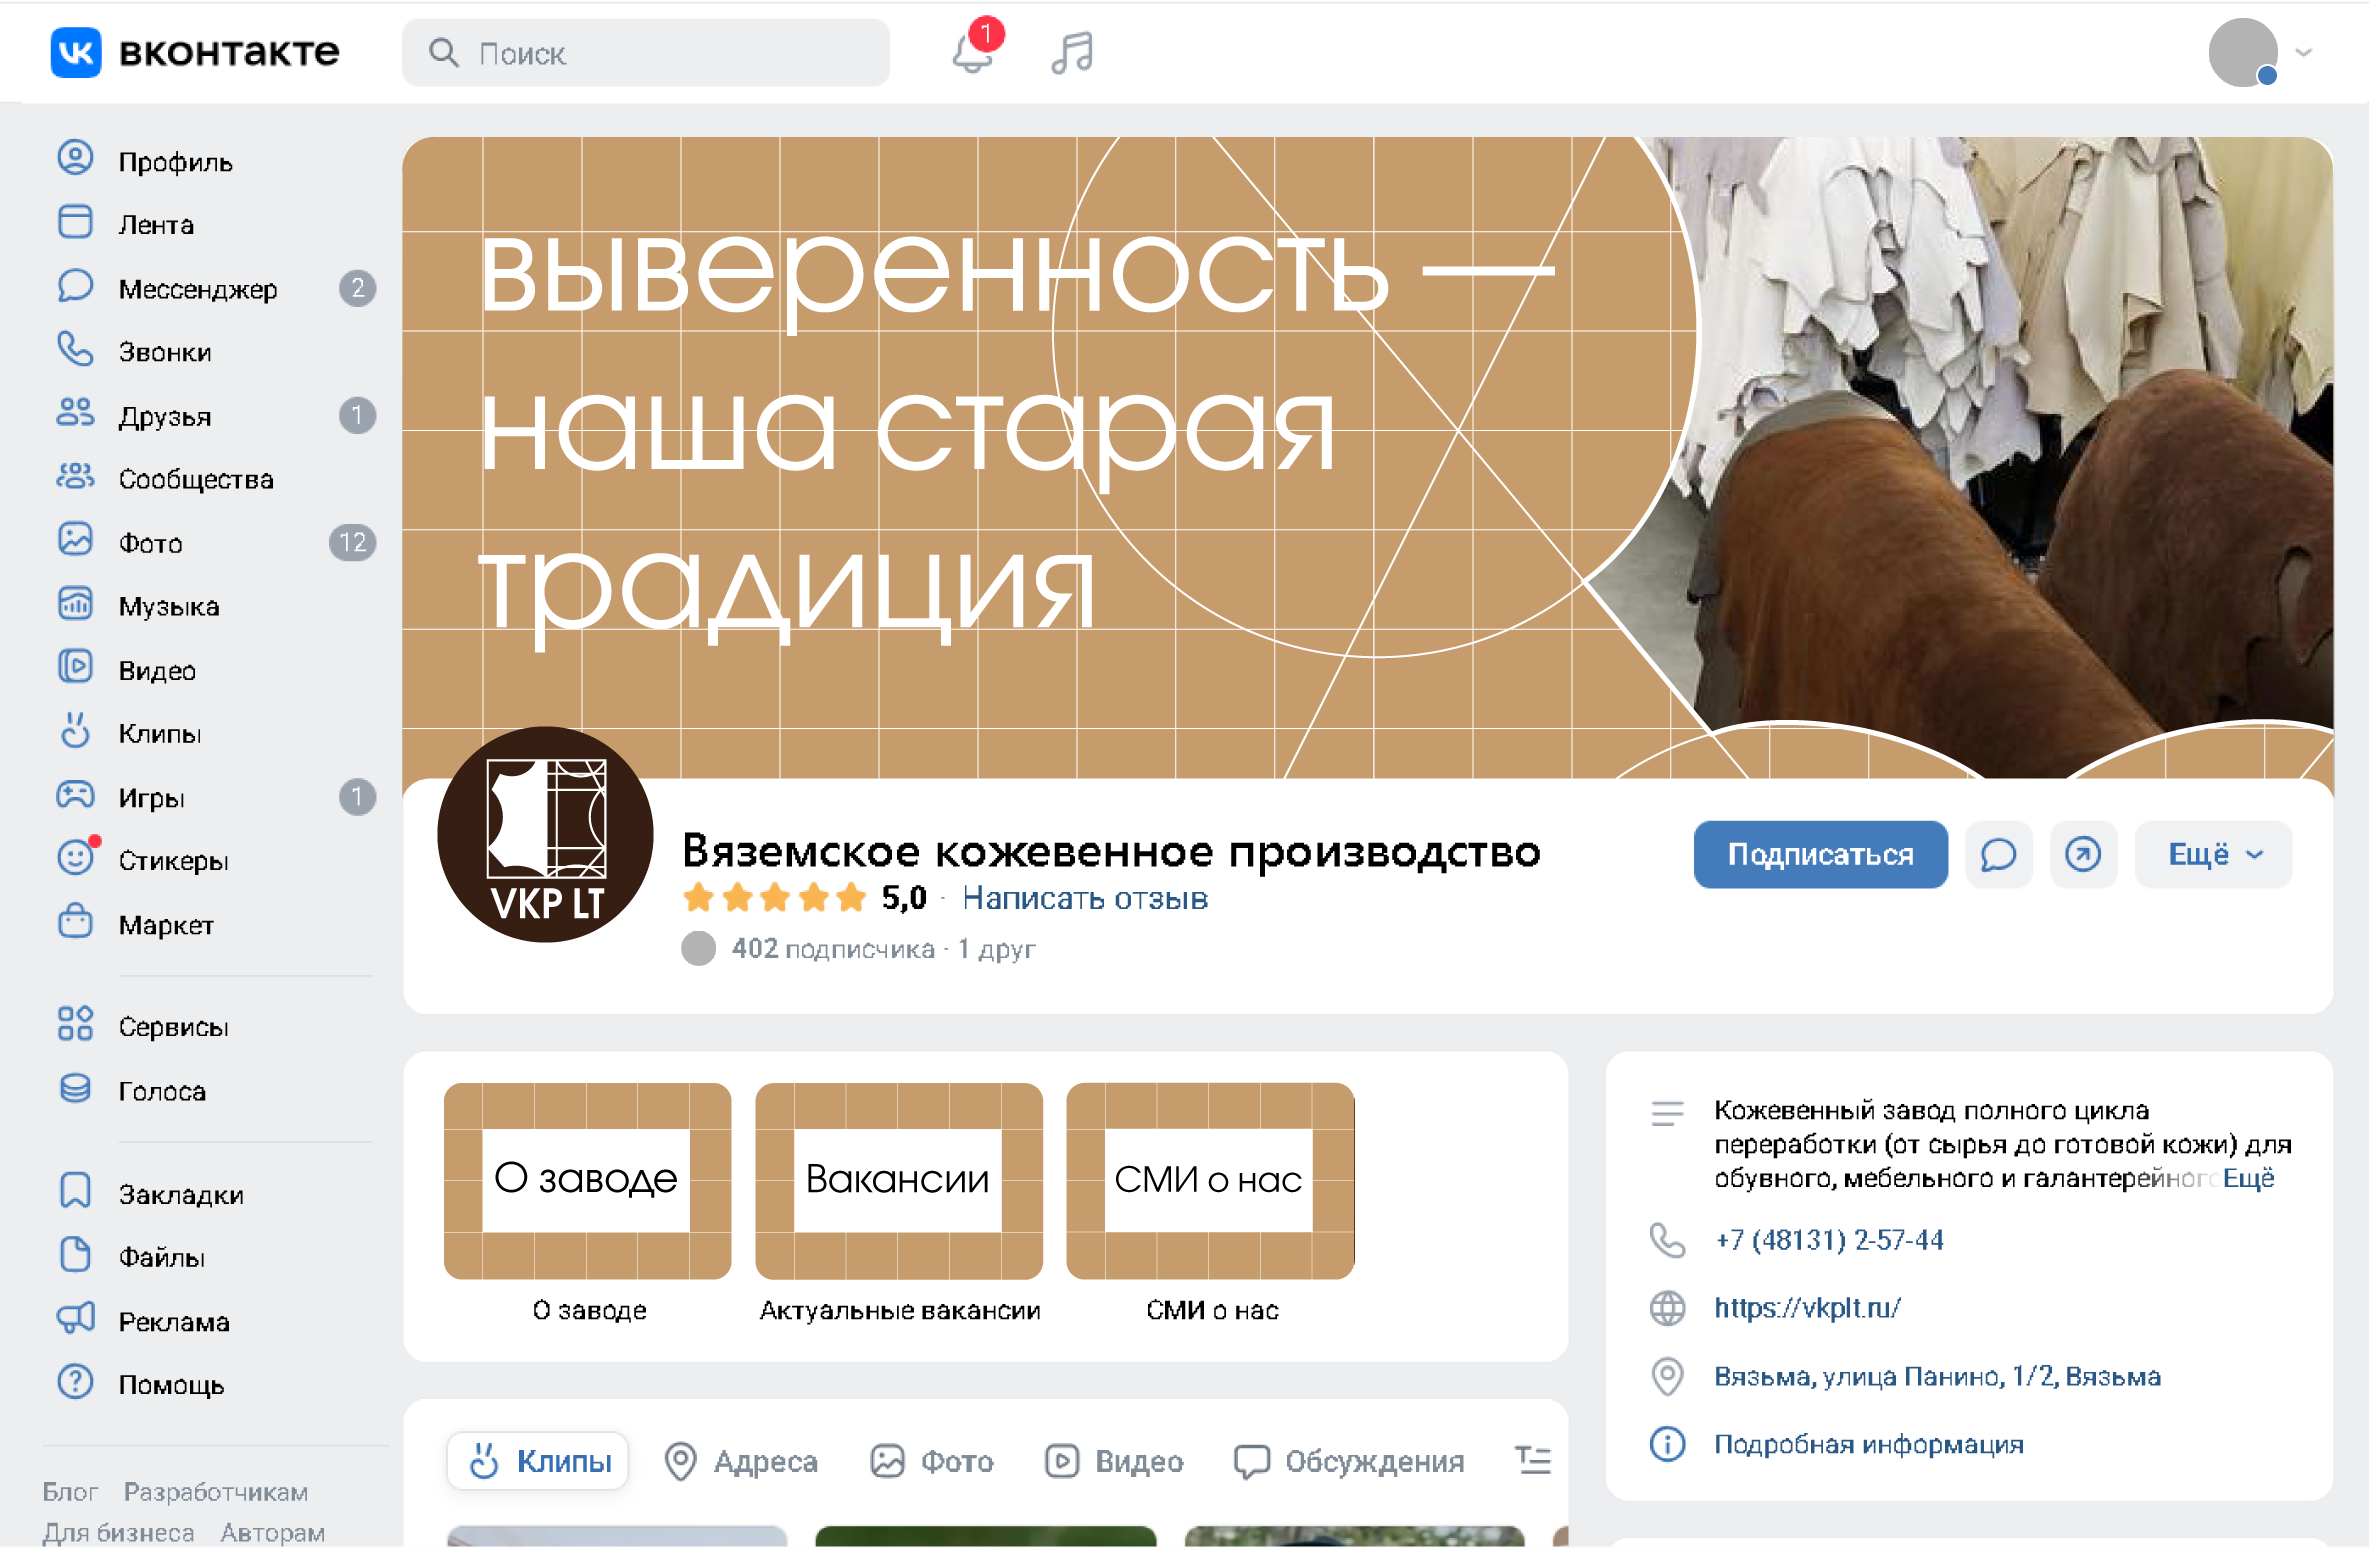The image size is (2369, 1549).
Task: Click Написать отзыв link
Action: (1085, 897)
